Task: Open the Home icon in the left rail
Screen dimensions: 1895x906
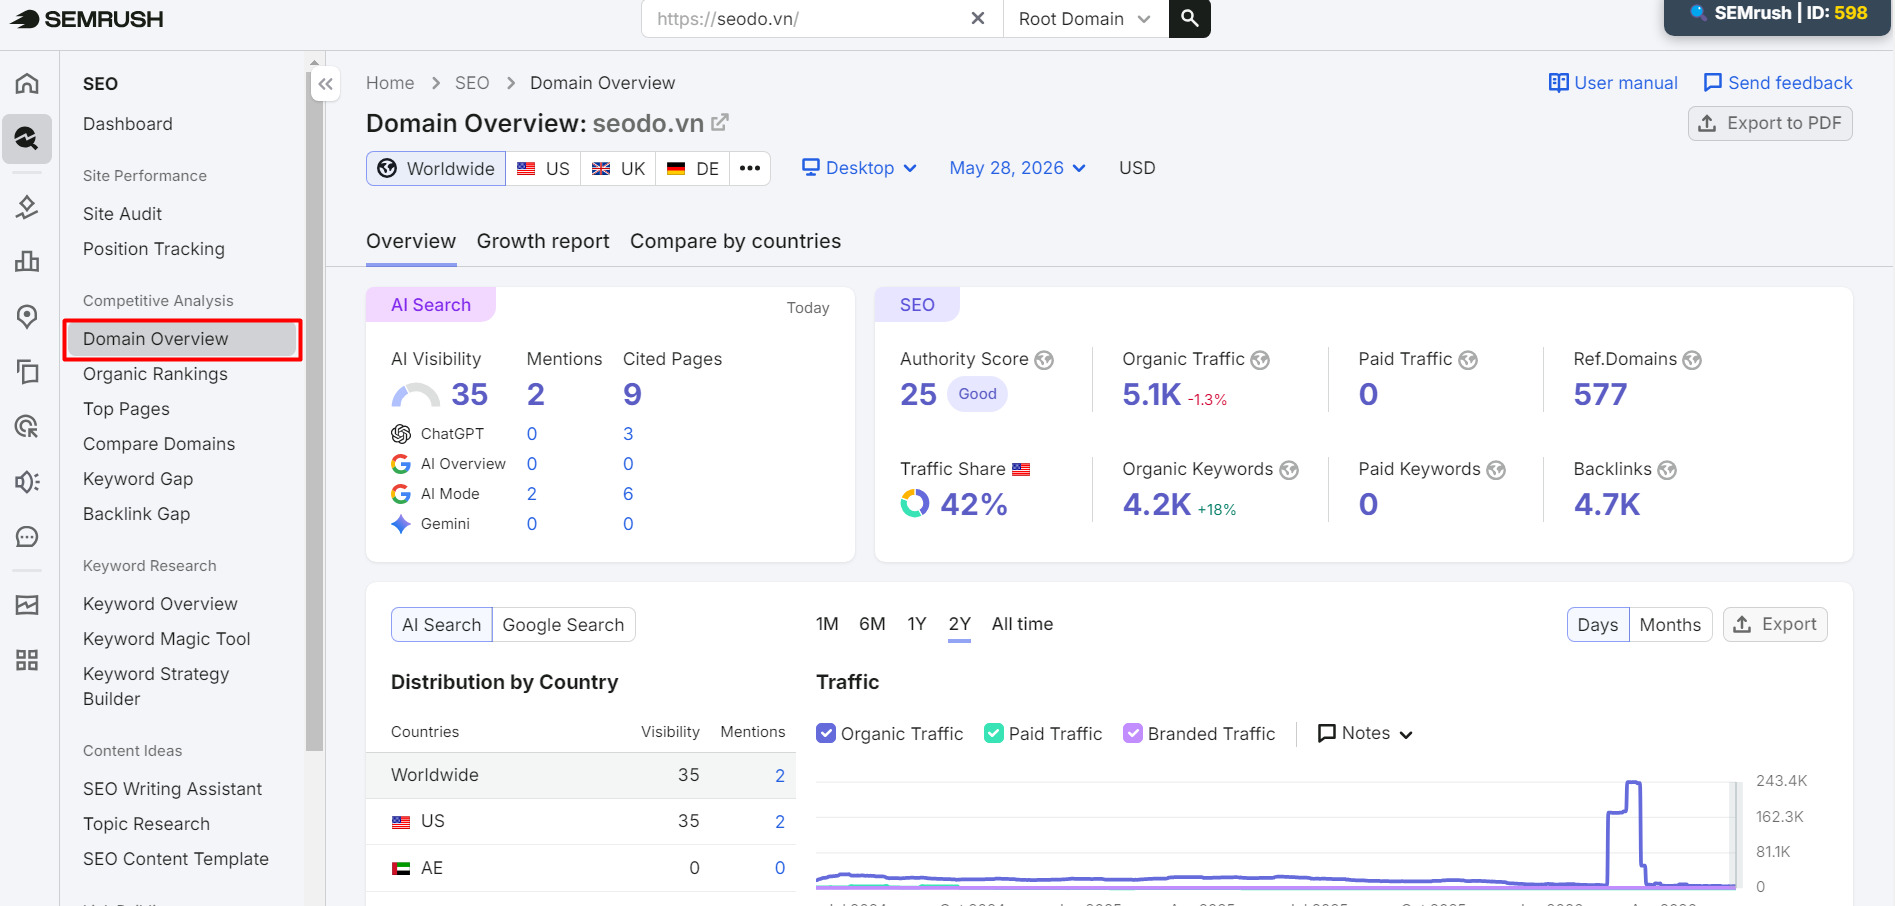Action: 27,83
